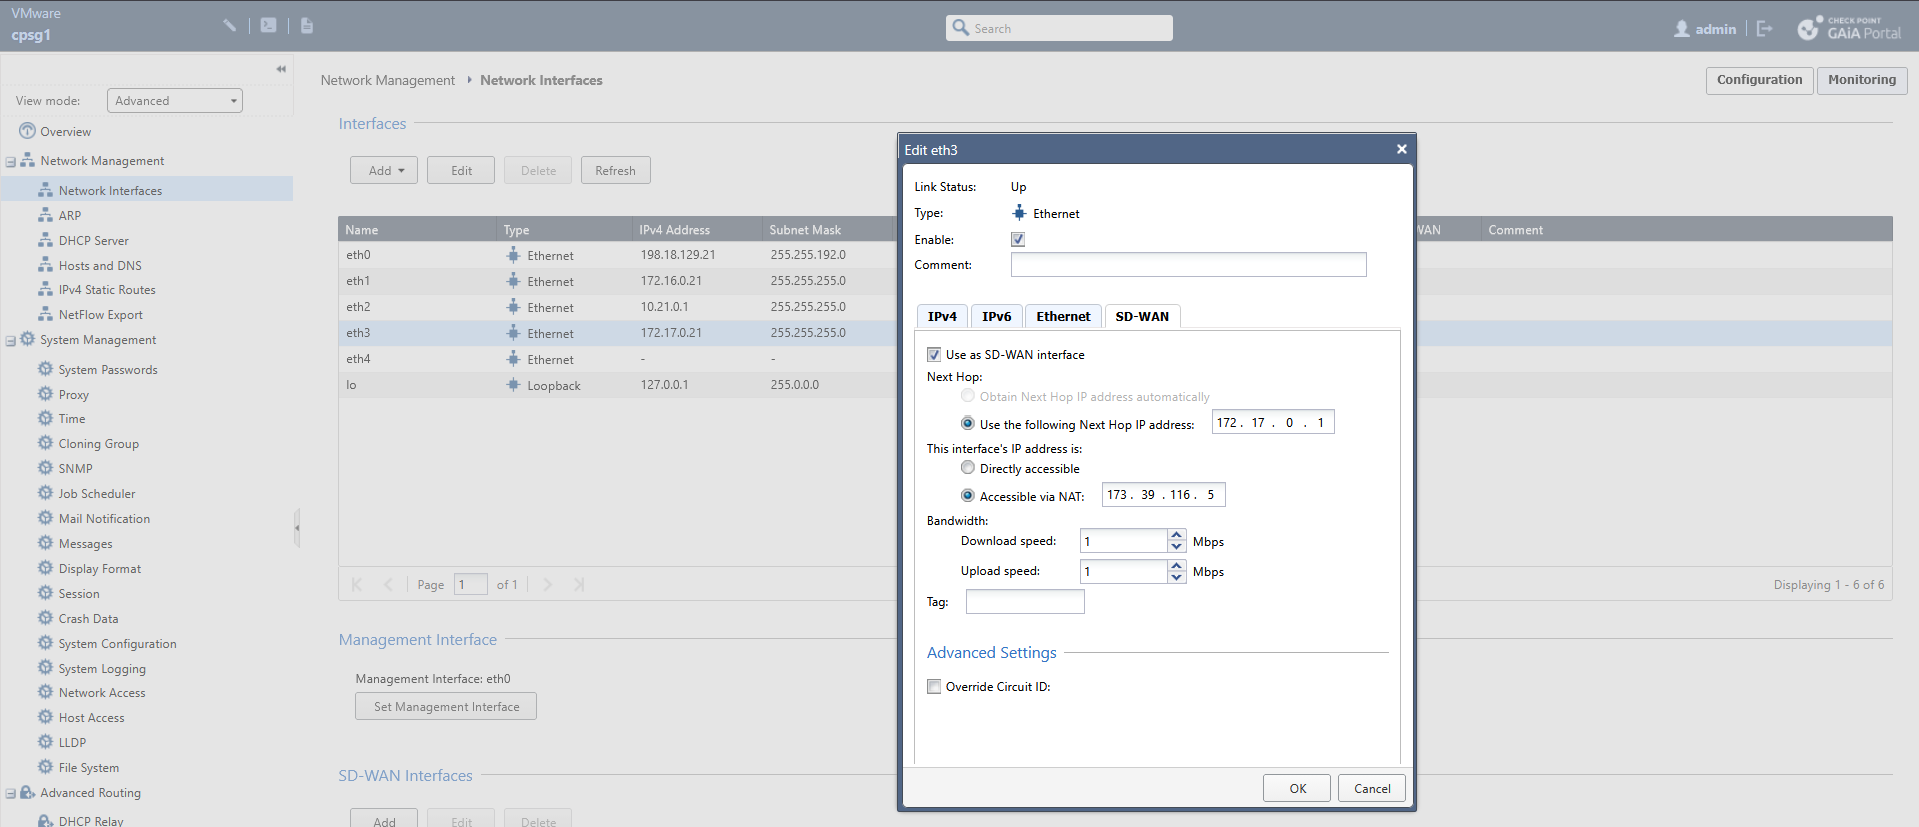Viewport: 1919px width, 827px height.
Task: Click the Overview icon in the sidebar
Action: [27, 131]
